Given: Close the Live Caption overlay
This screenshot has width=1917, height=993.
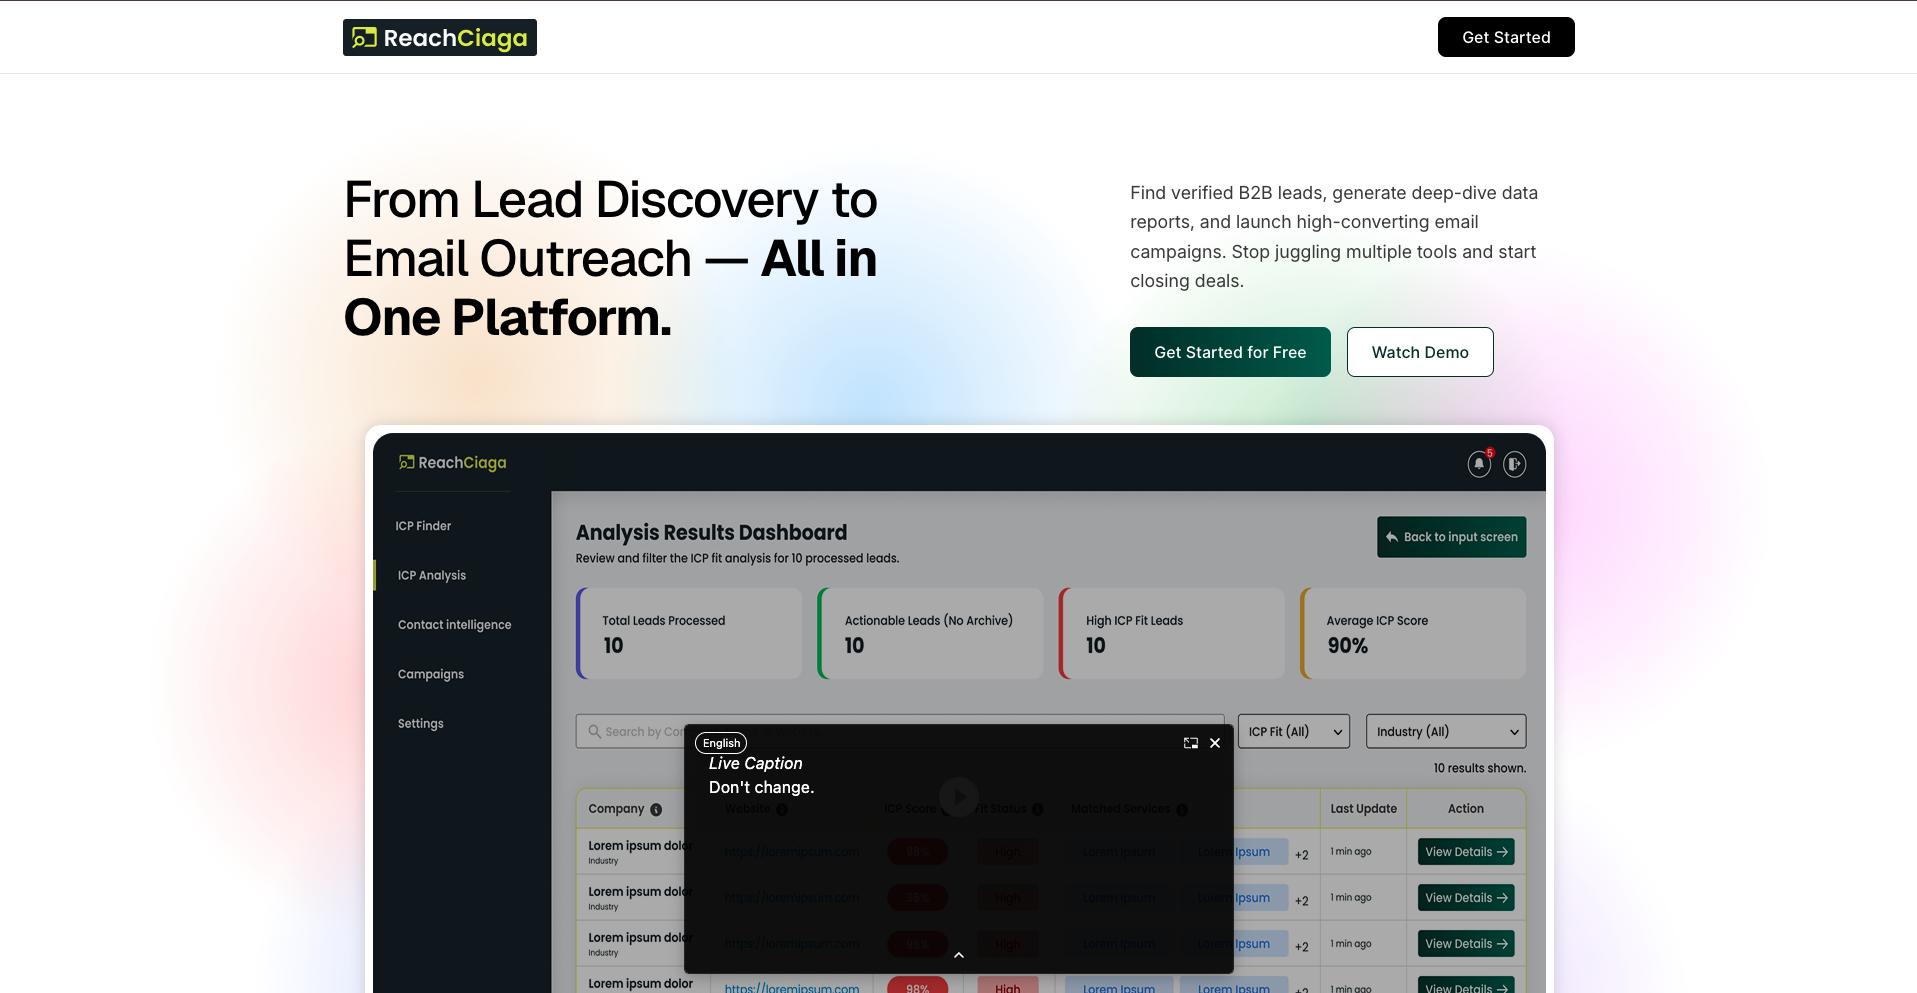Looking at the screenshot, I should 1215,743.
